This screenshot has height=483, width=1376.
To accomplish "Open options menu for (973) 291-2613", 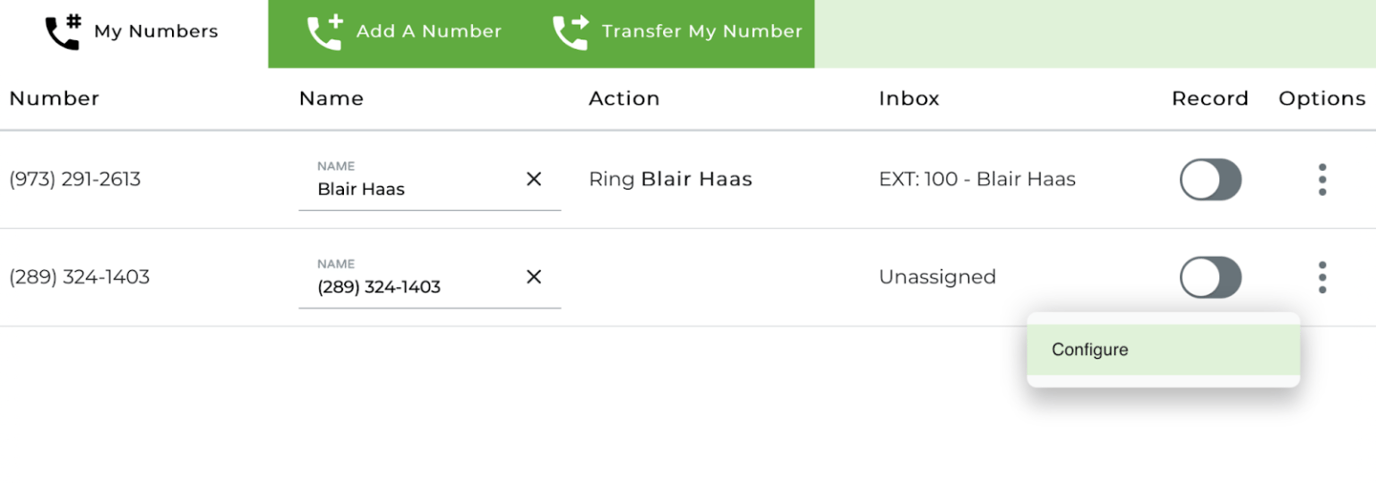I will 1322,179.
